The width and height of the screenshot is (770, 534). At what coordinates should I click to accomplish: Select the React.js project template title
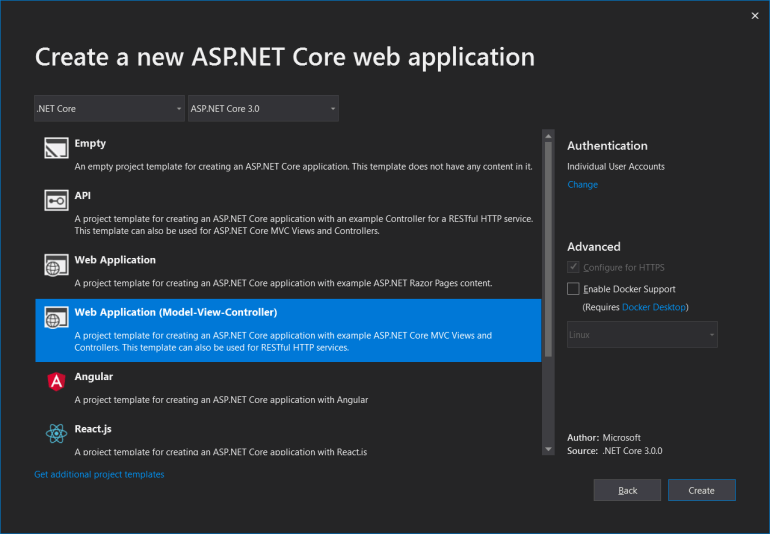point(93,429)
